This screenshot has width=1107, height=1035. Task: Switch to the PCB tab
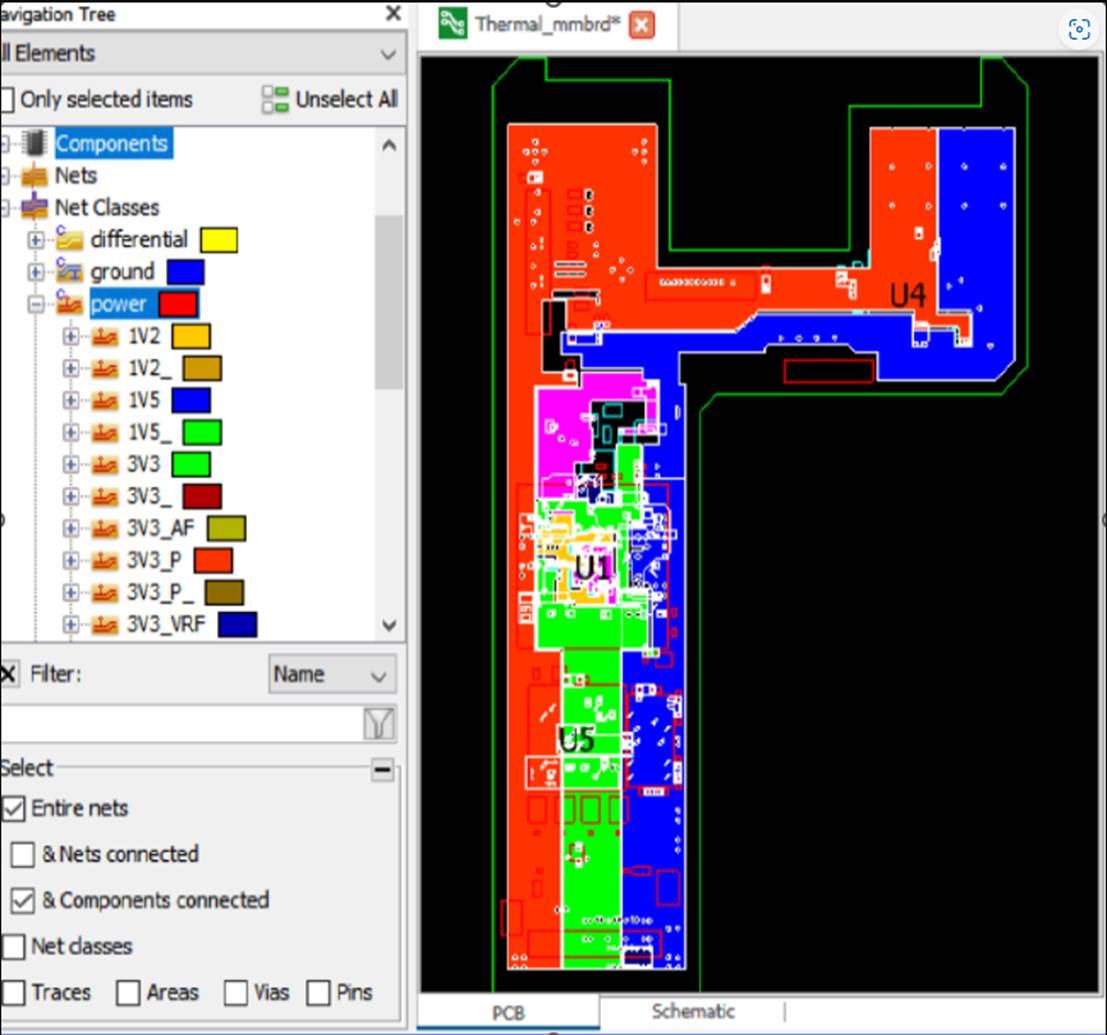508,1012
